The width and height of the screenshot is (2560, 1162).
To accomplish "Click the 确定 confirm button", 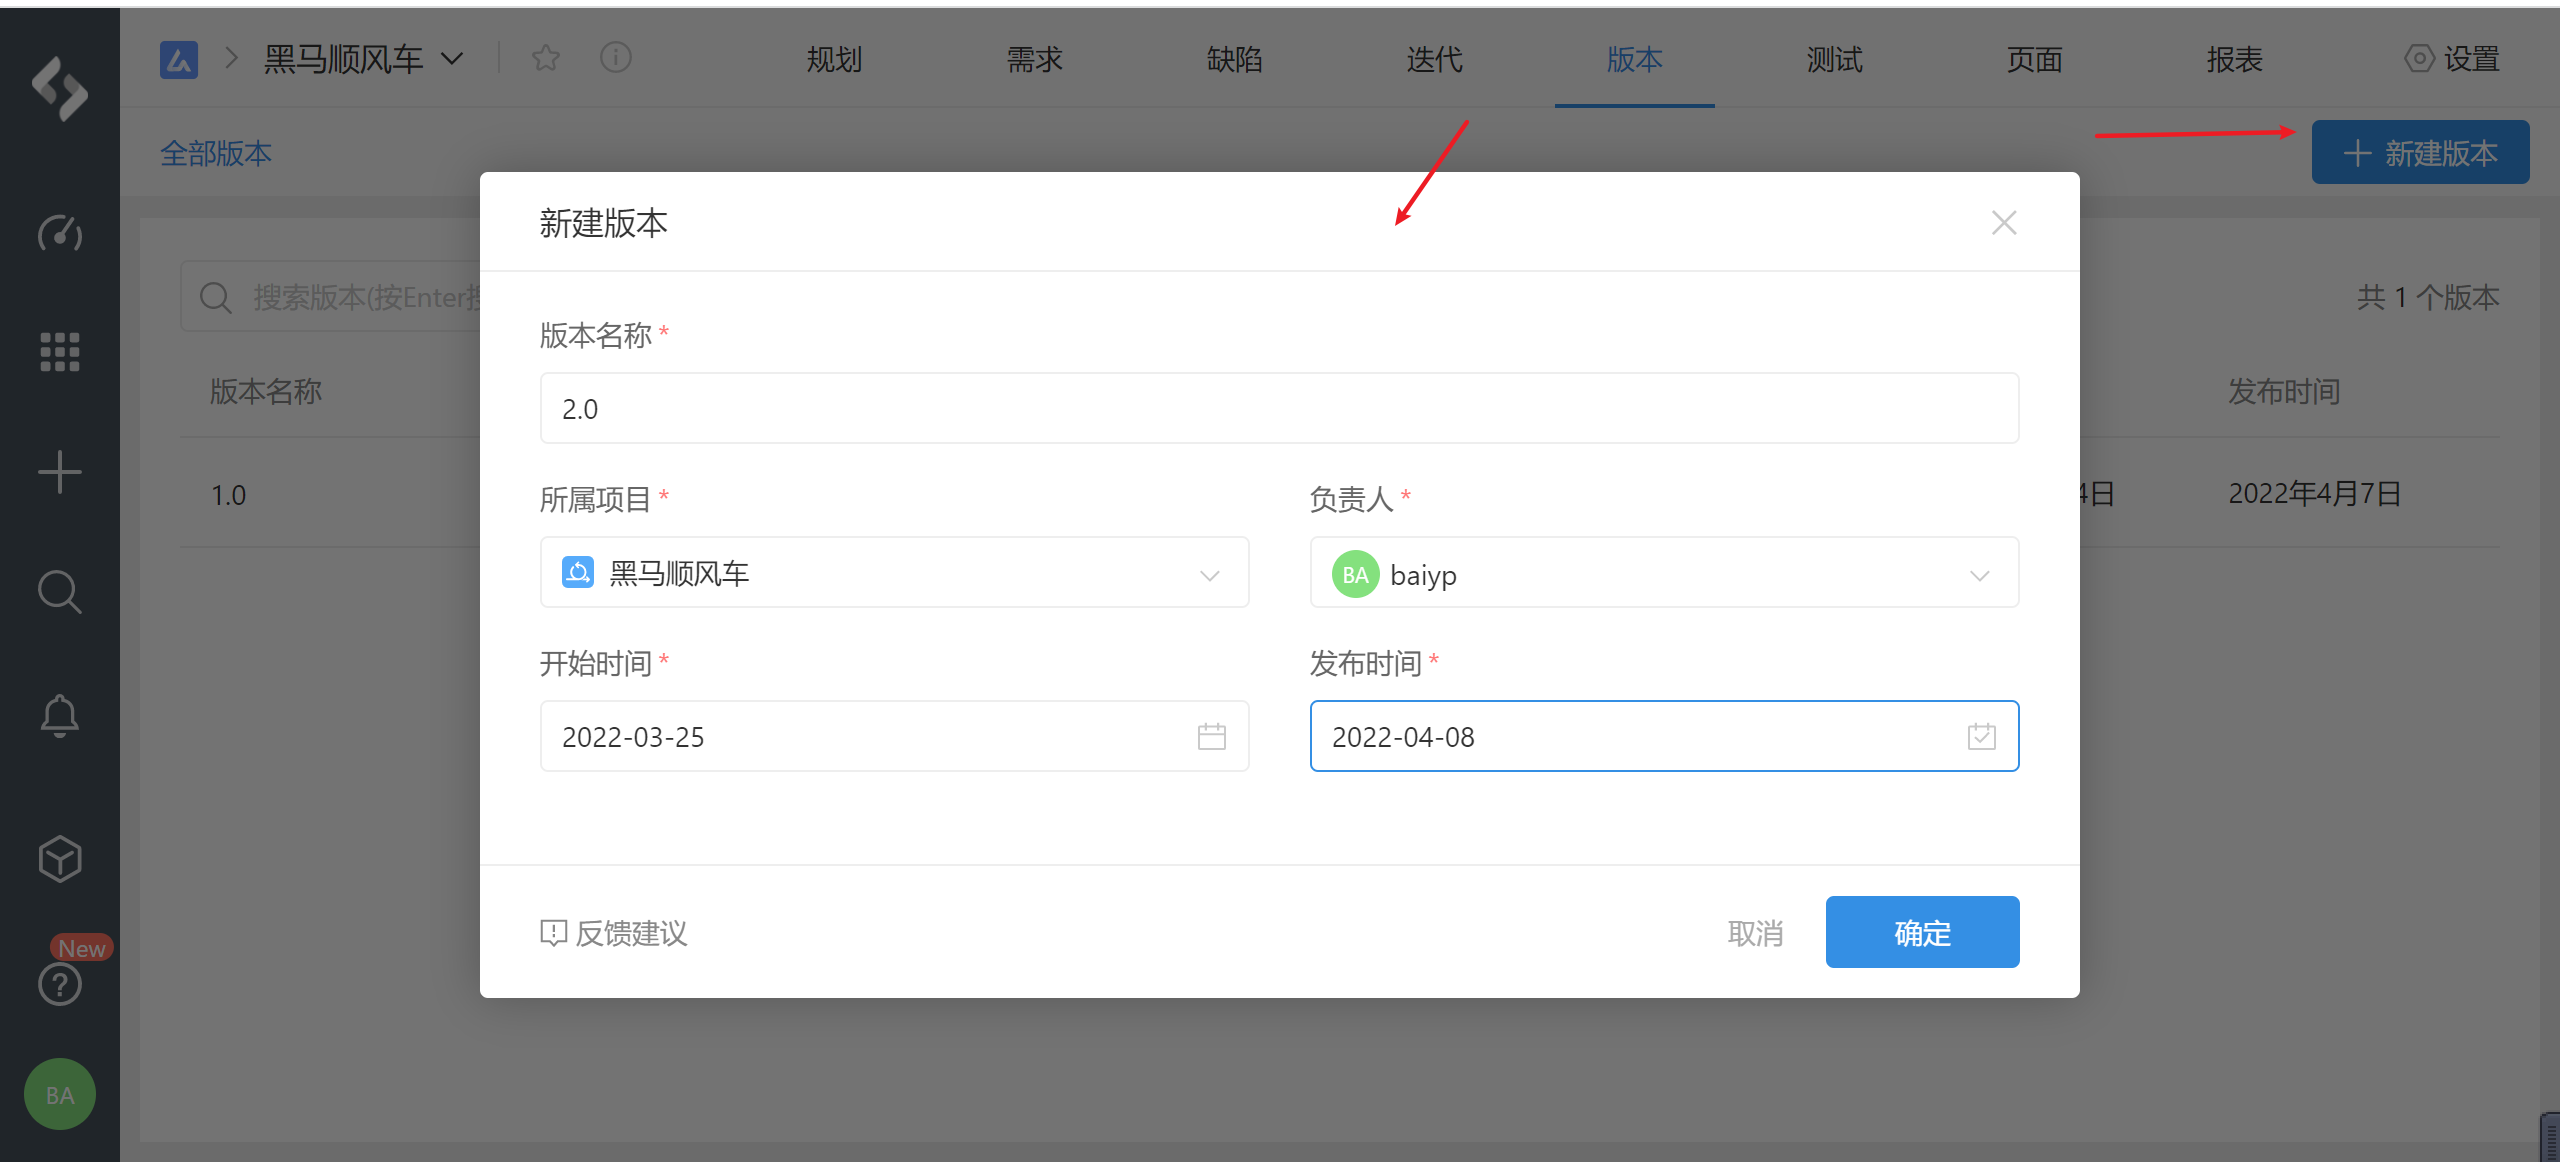I will (1922, 932).
